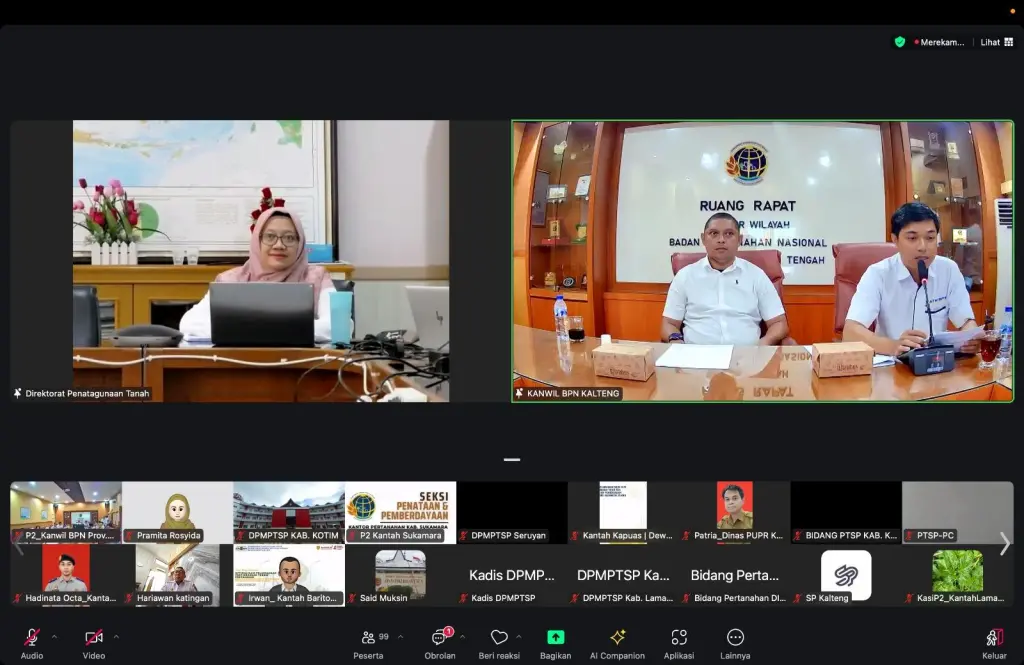
Task: Select the Pramita Rosyida participant thumbnail
Action: 177,512
